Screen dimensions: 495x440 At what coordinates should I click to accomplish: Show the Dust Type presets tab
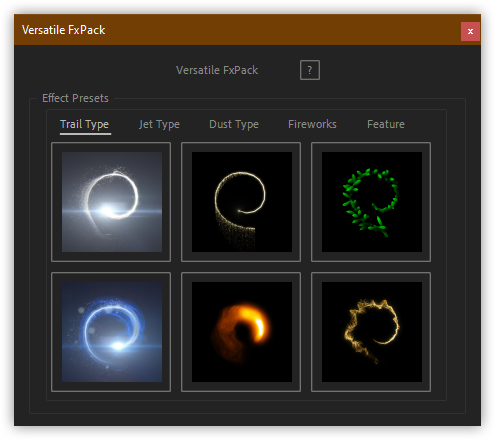click(x=234, y=124)
